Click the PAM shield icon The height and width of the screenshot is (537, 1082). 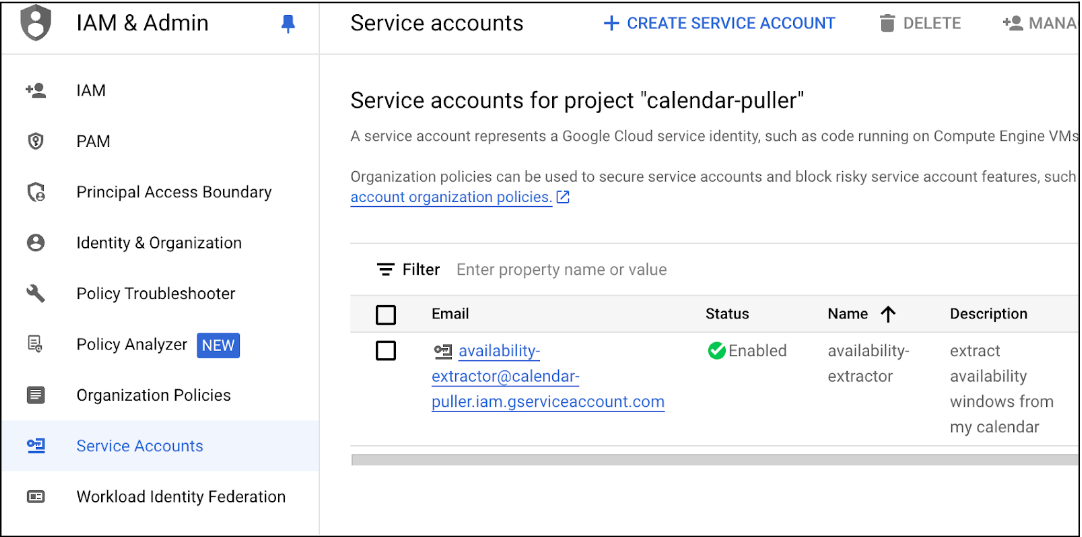(36, 142)
